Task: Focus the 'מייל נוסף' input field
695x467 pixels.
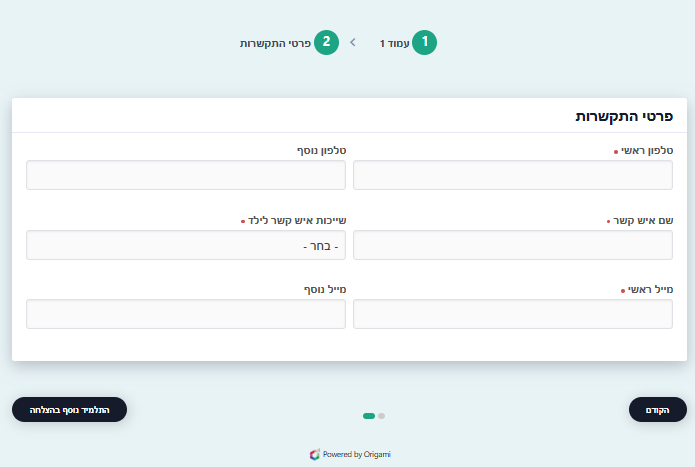Action: [x=186, y=314]
